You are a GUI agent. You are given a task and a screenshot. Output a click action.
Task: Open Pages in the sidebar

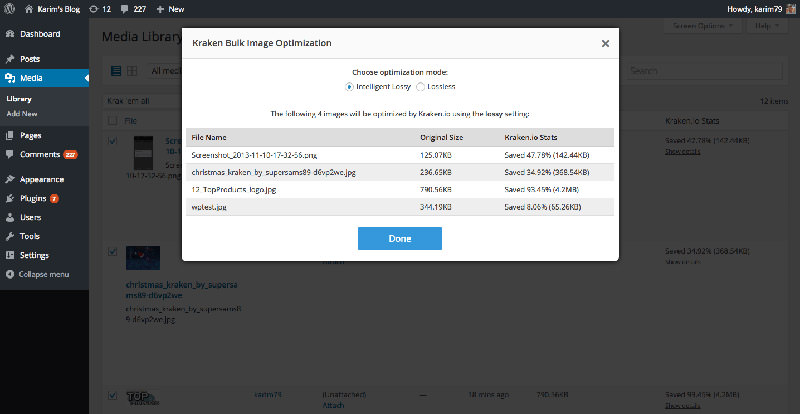pos(31,136)
